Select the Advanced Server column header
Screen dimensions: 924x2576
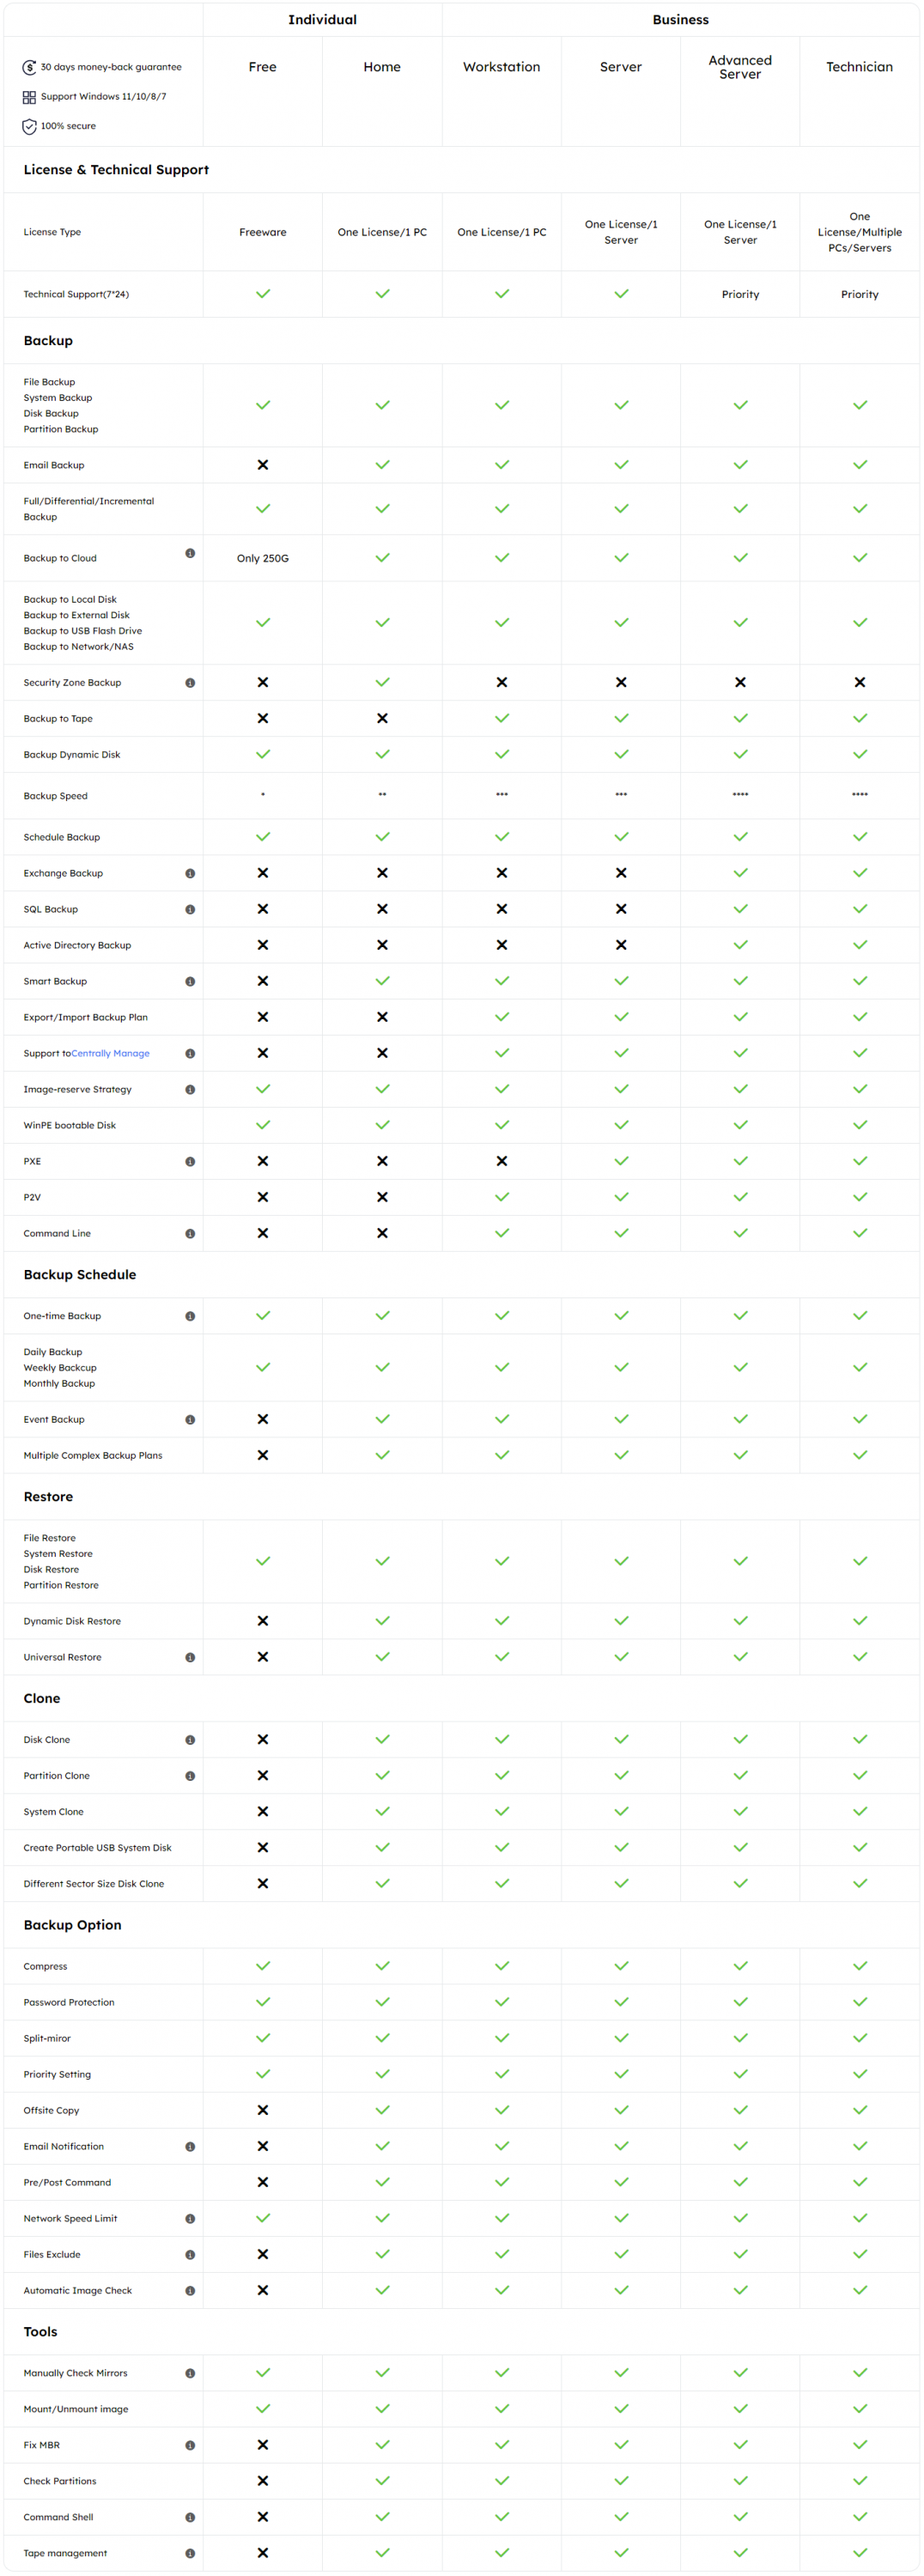[740, 67]
